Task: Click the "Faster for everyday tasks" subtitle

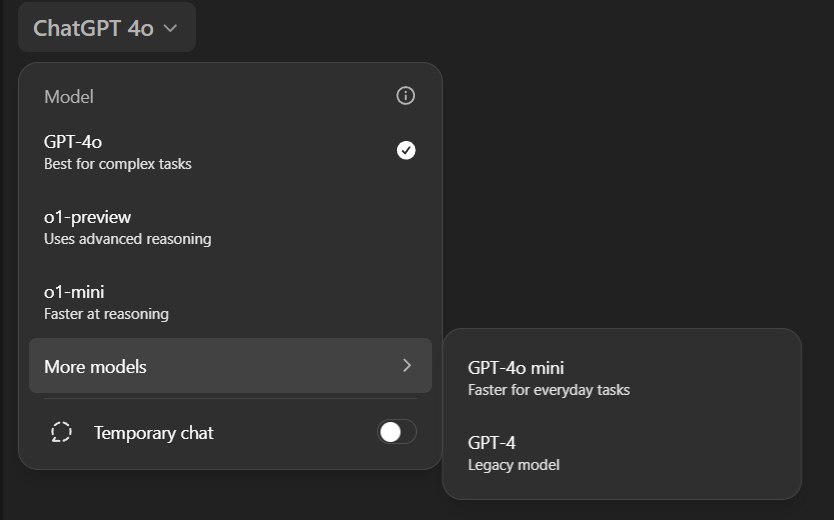Action: click(549, 390)
